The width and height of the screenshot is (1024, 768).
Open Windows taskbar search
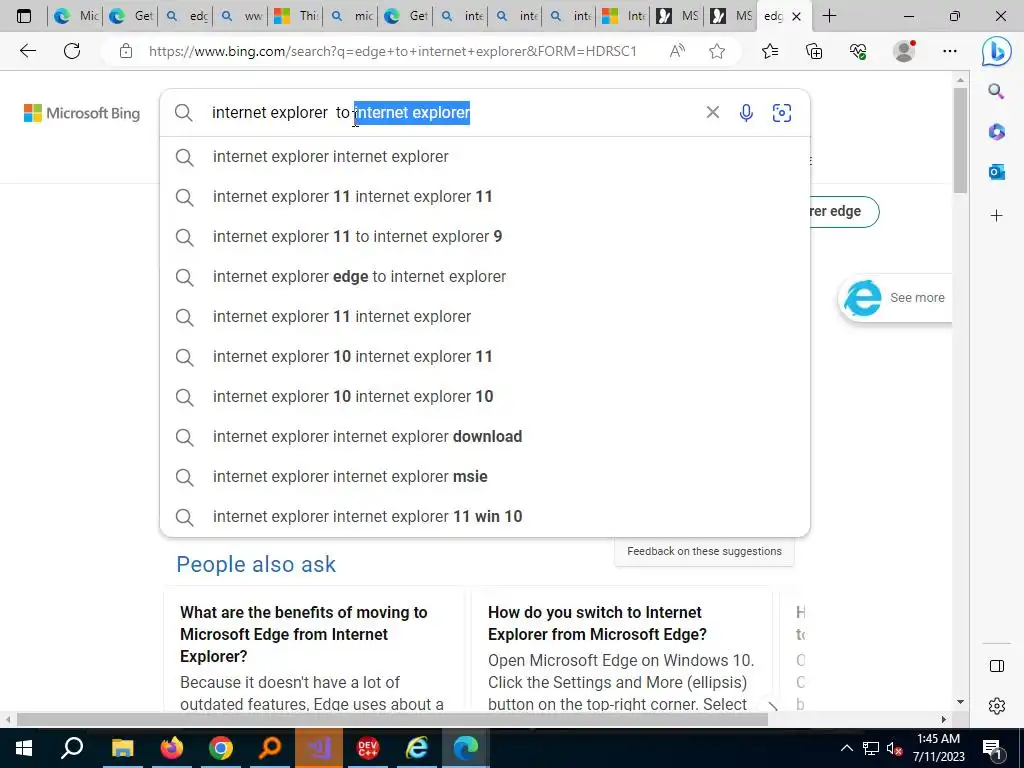tap(72, 748)
